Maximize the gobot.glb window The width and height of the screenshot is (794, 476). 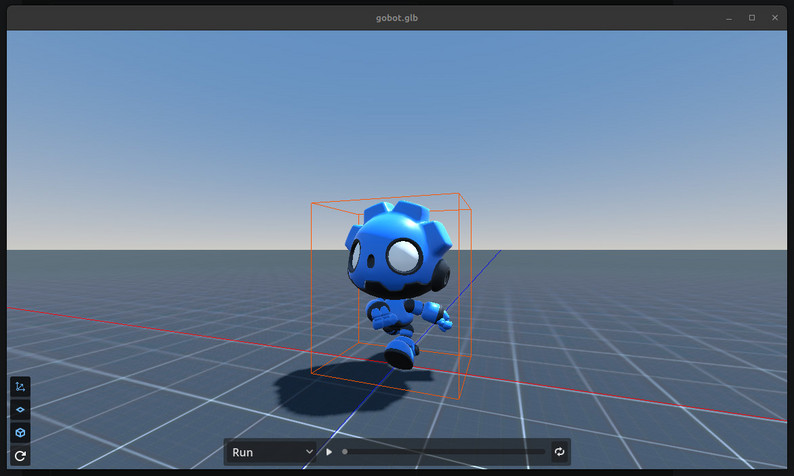pos(752,18)
